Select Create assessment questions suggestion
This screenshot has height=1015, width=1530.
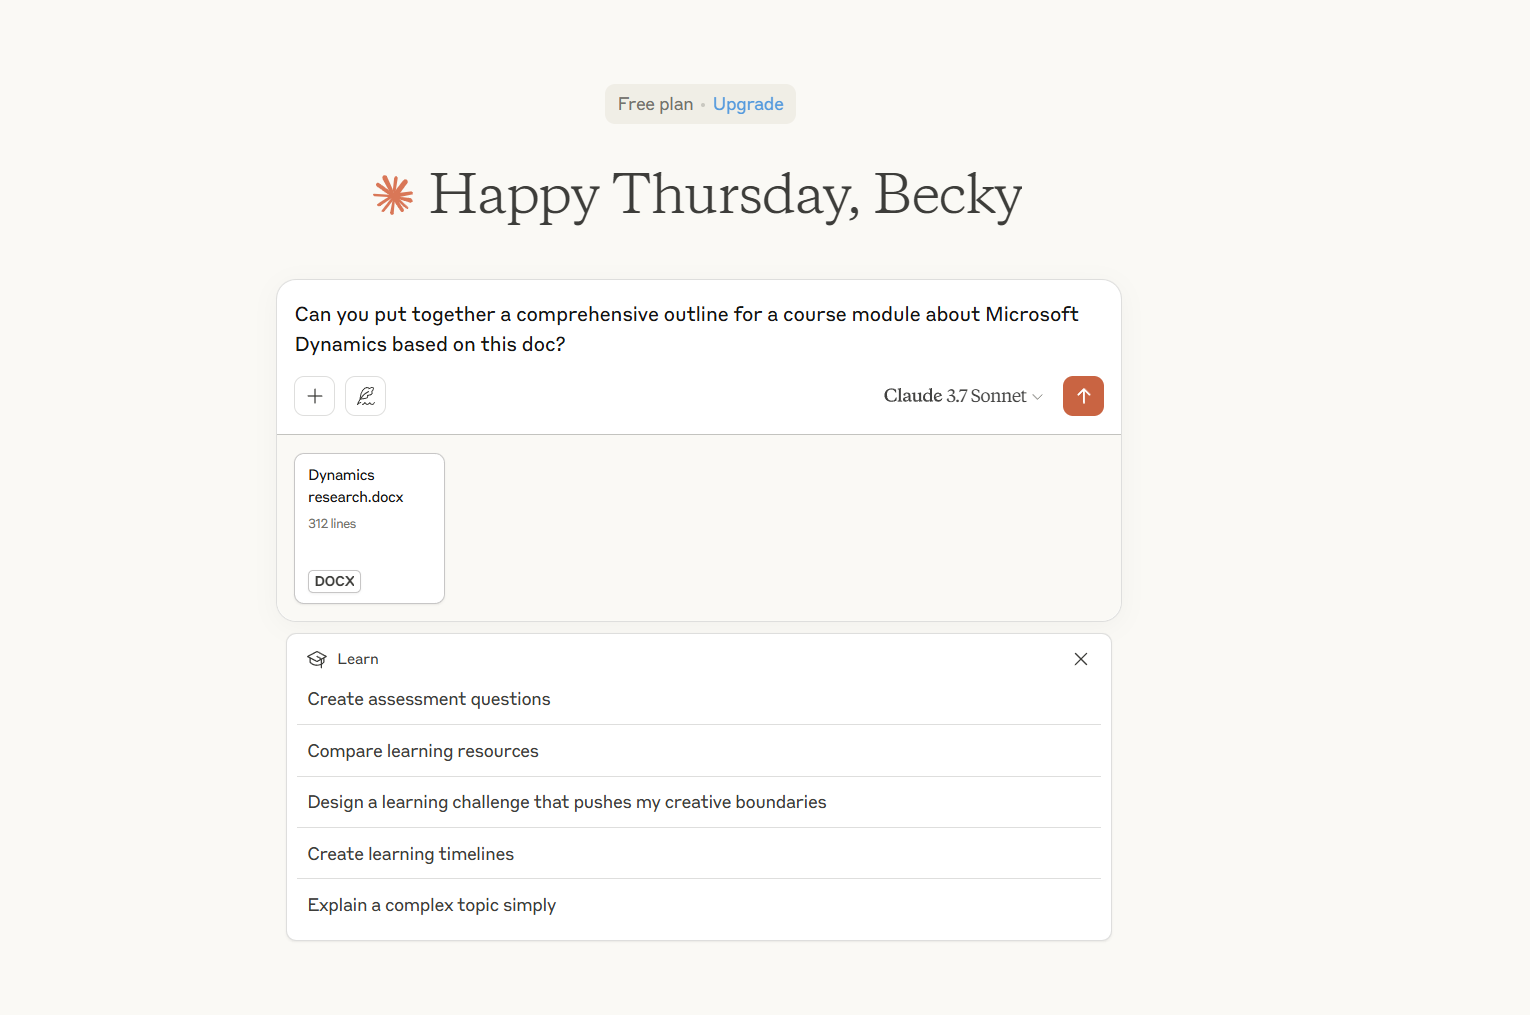tap(429, 699)
